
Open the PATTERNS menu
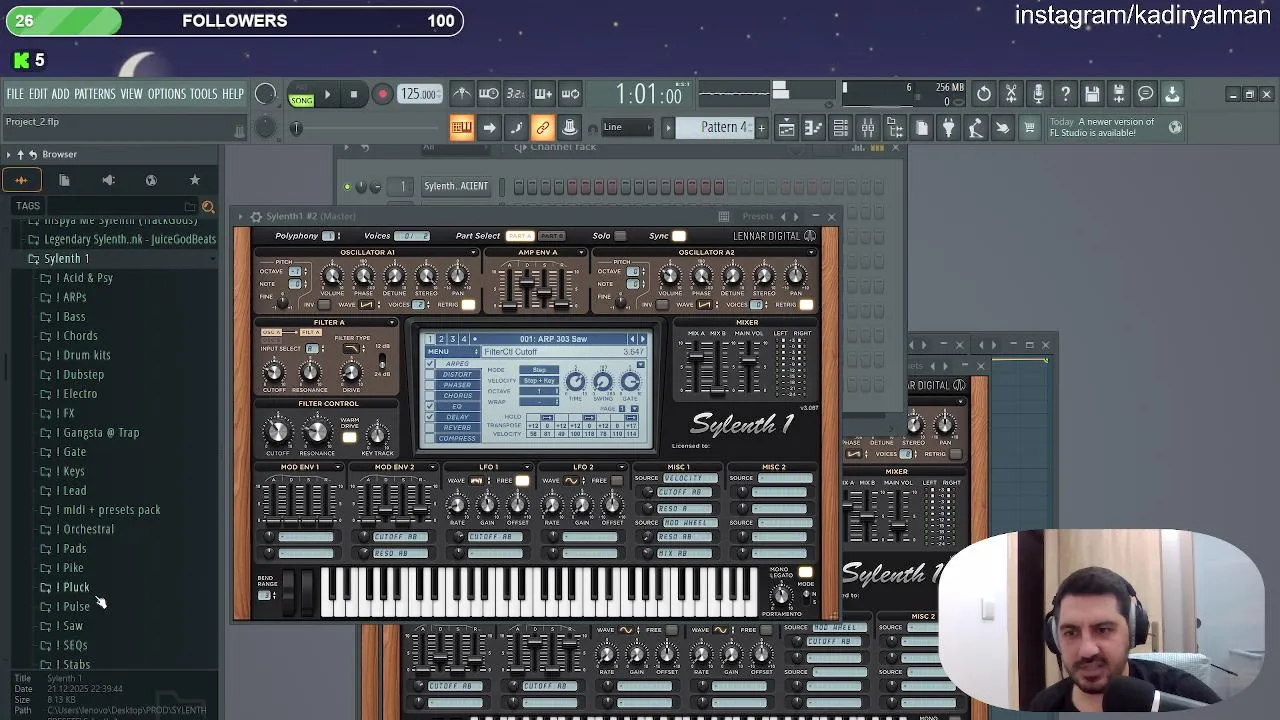(95, 94)
